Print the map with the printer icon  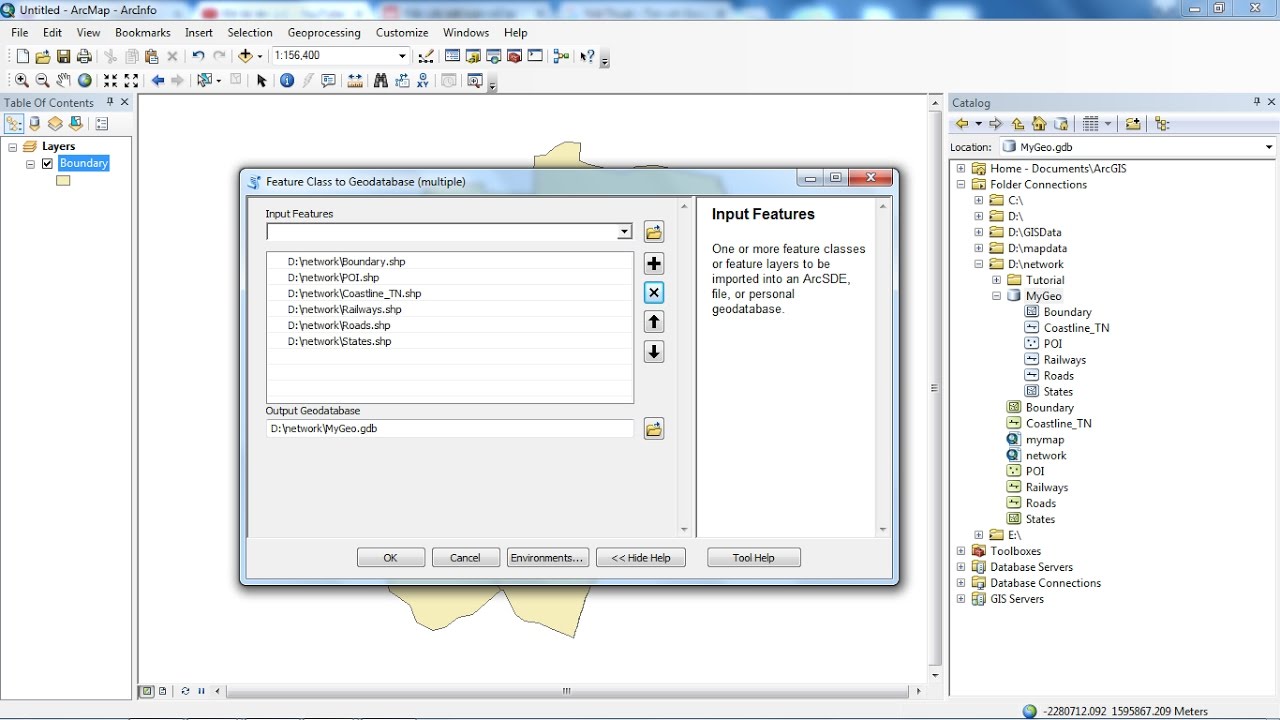[84, 57]
